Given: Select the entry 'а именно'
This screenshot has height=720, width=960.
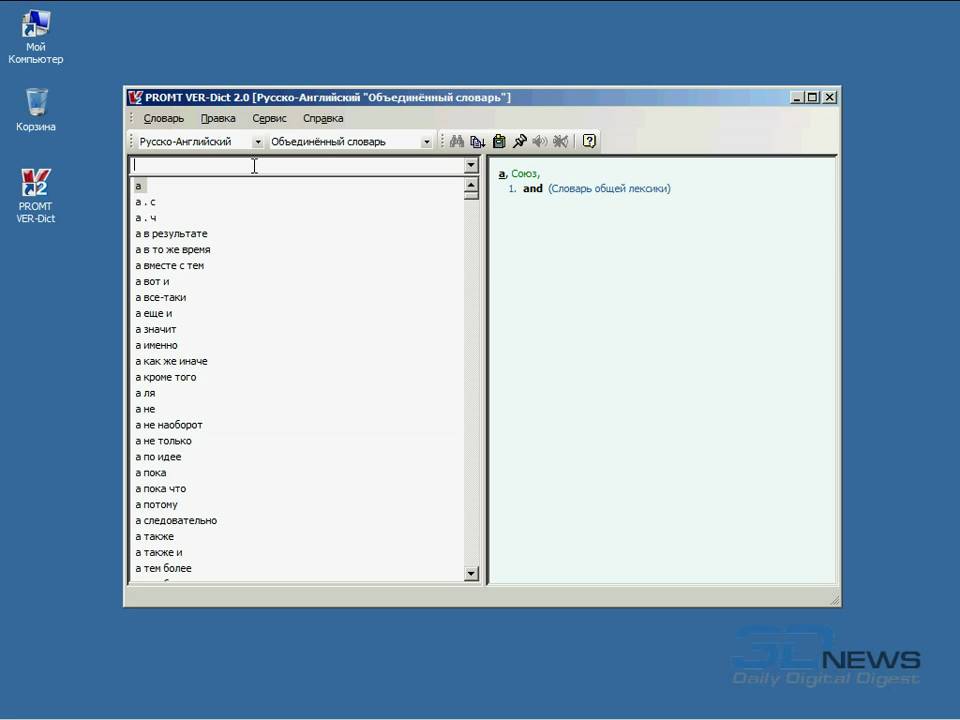Looking at the screenshot, I should tap(157, 345).
